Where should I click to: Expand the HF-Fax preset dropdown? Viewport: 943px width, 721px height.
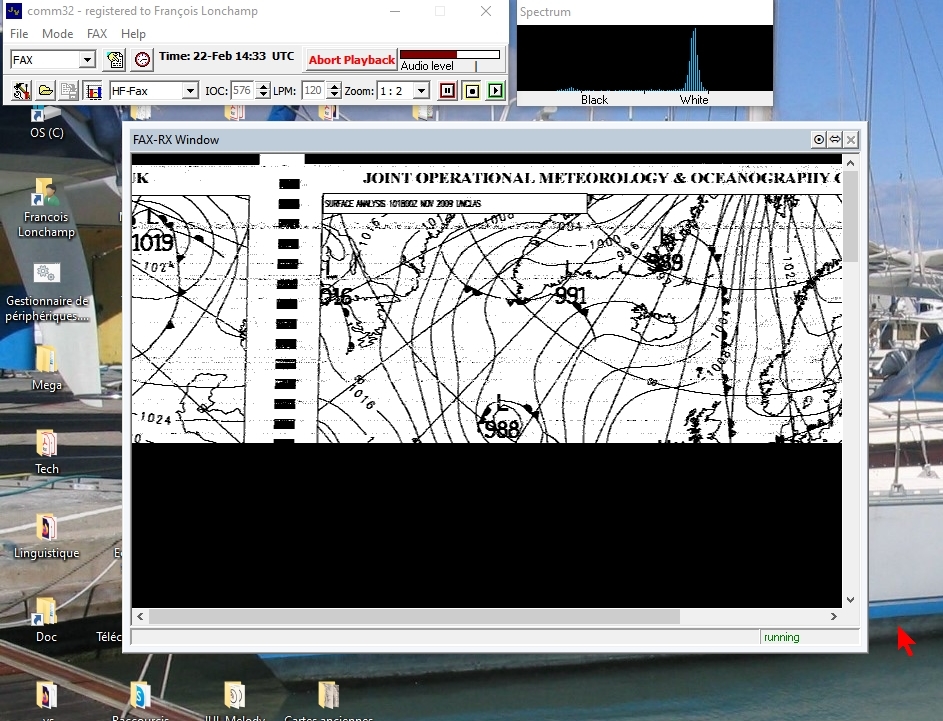pos(190,91)
